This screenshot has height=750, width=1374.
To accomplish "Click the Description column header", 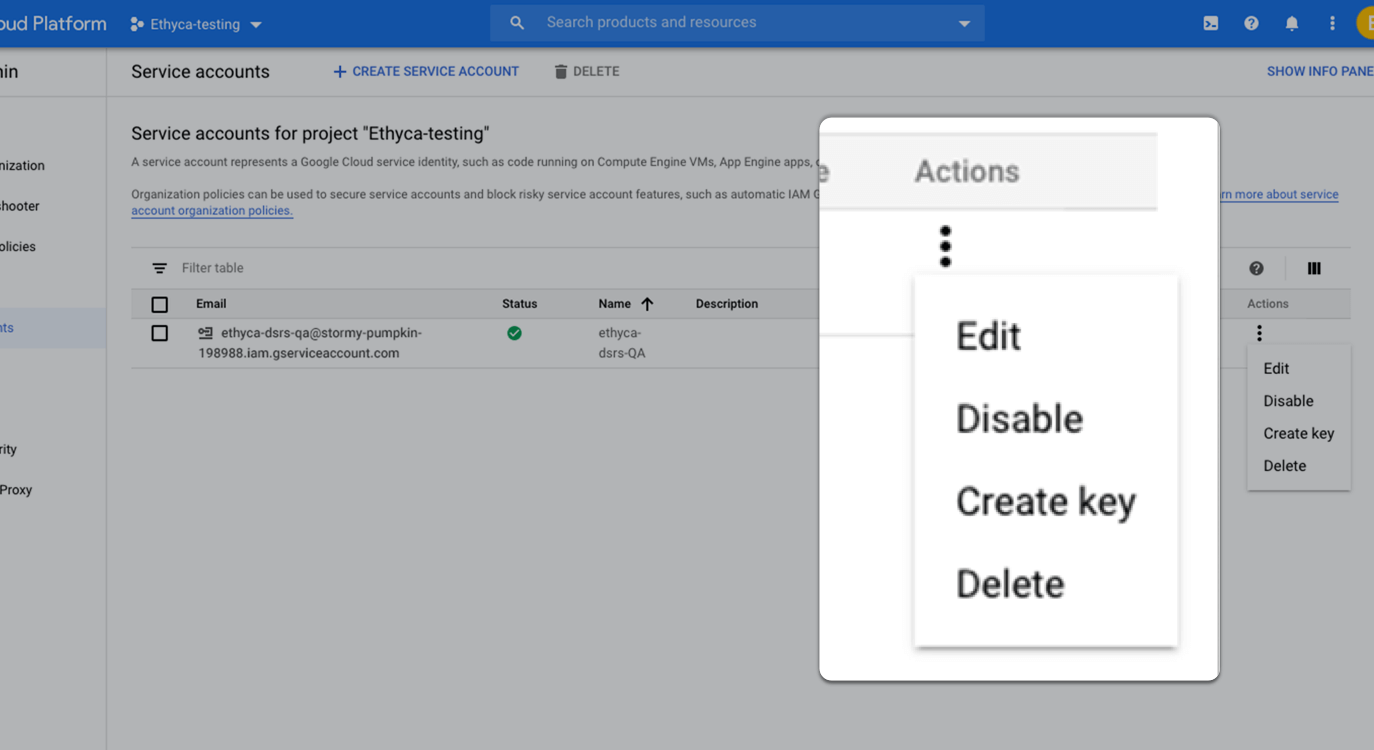I will pos(727,304).
